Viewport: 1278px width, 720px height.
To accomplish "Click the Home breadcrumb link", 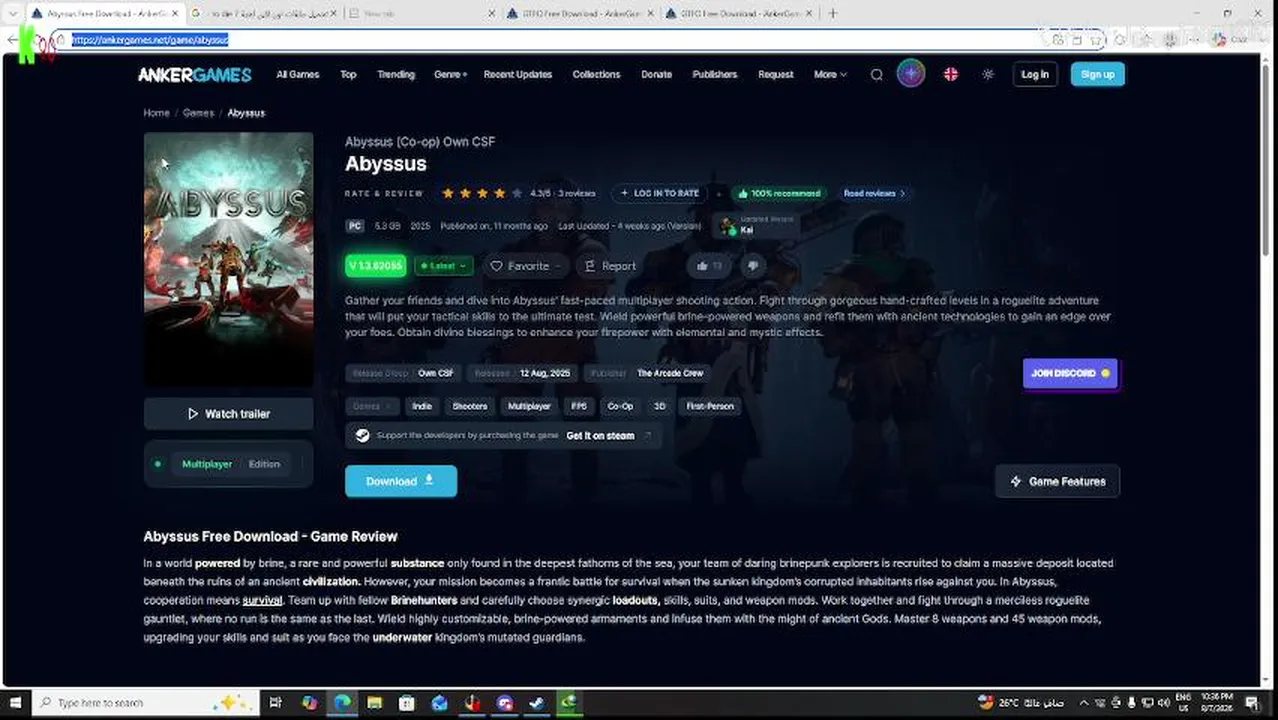I will [x=156, y=113].
